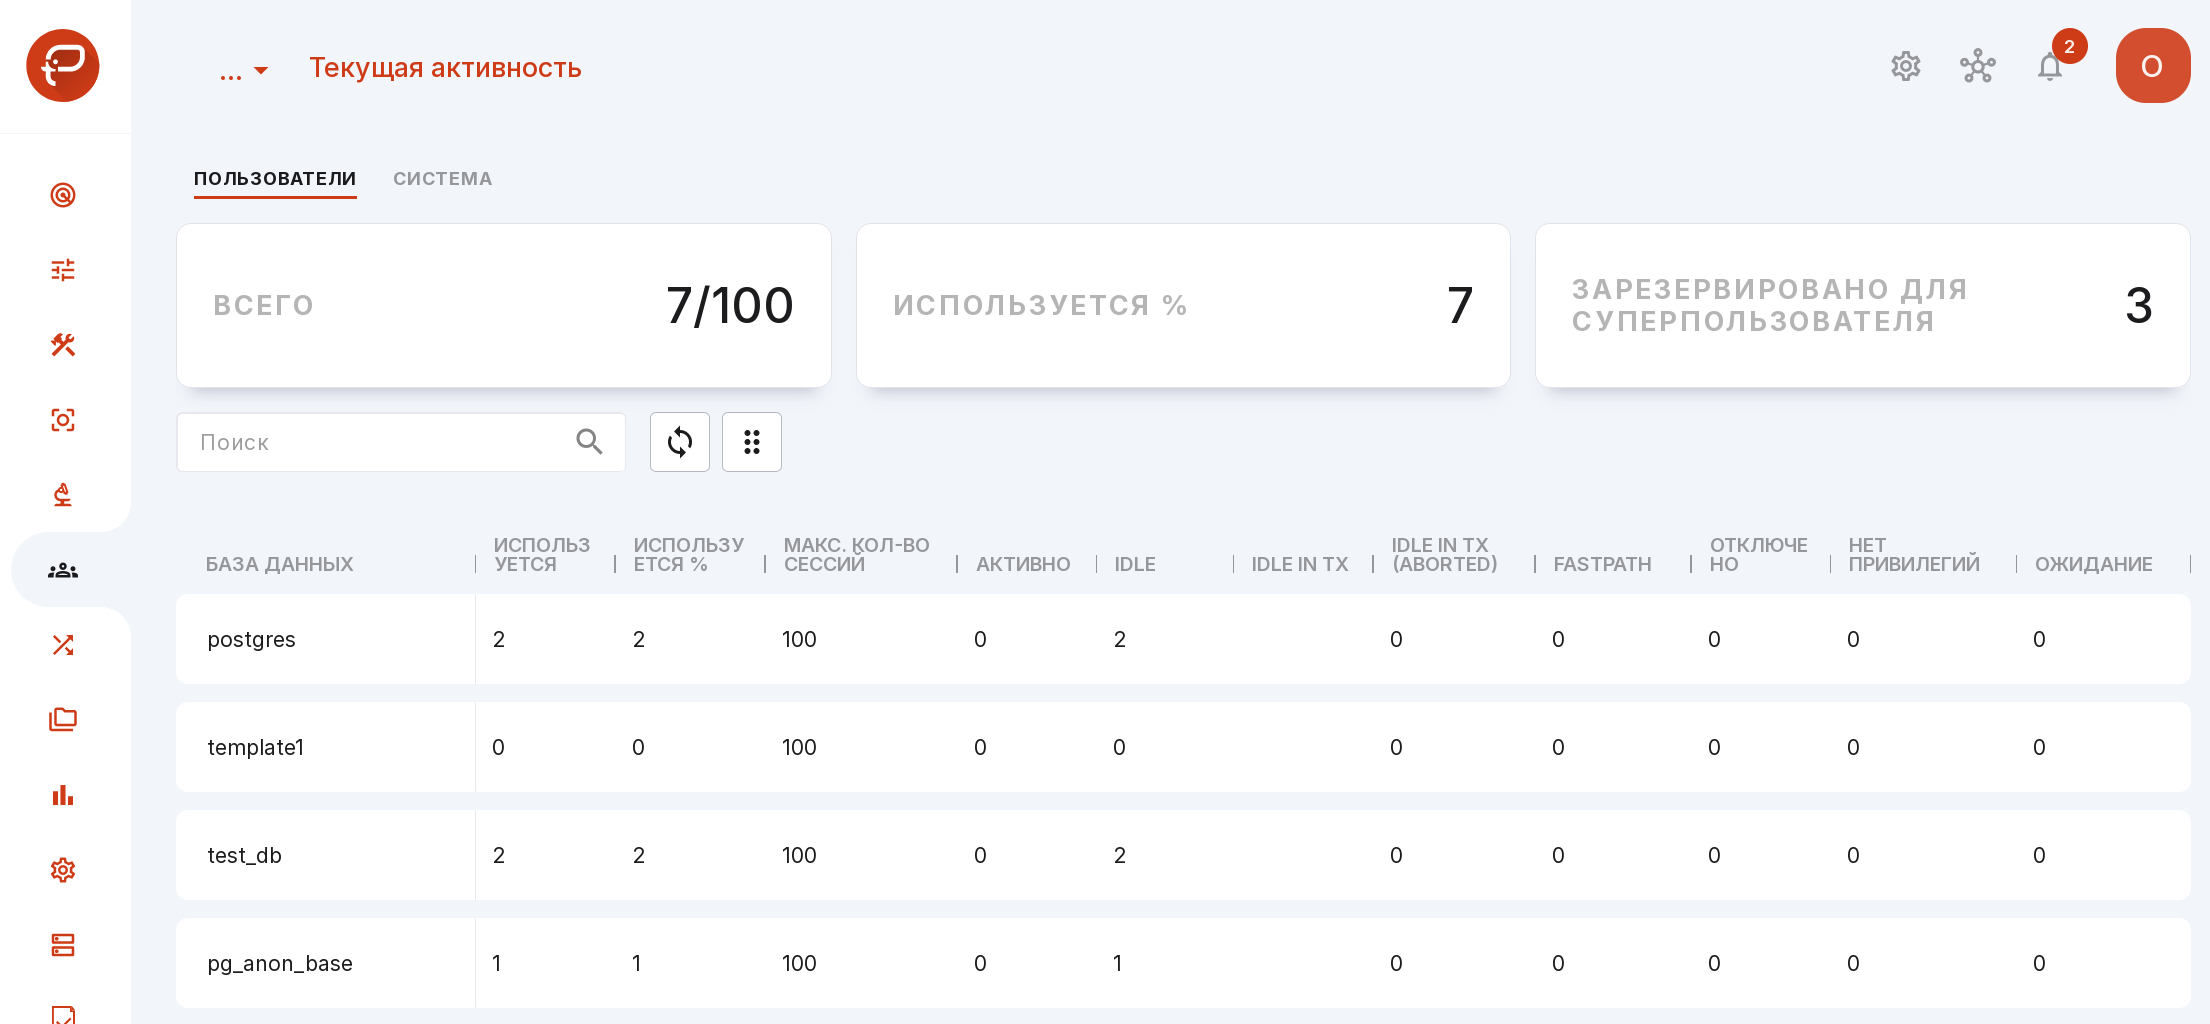Select the test_db database row
The image size is (2210, 1024).
point(1183,855)
